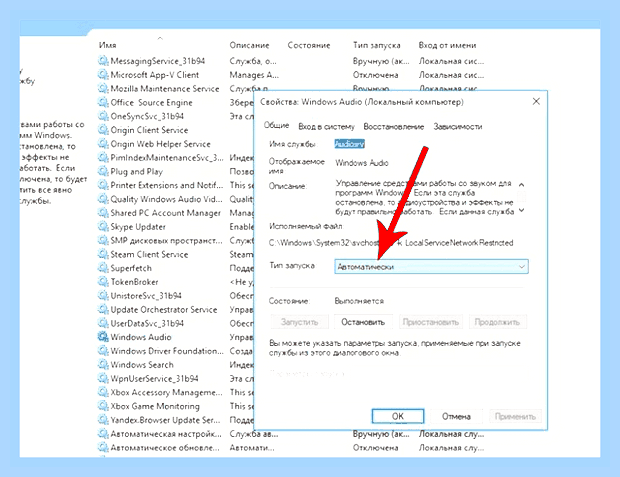Click the gear icon beside MessagingService_31b94

[x=103, y=61]
